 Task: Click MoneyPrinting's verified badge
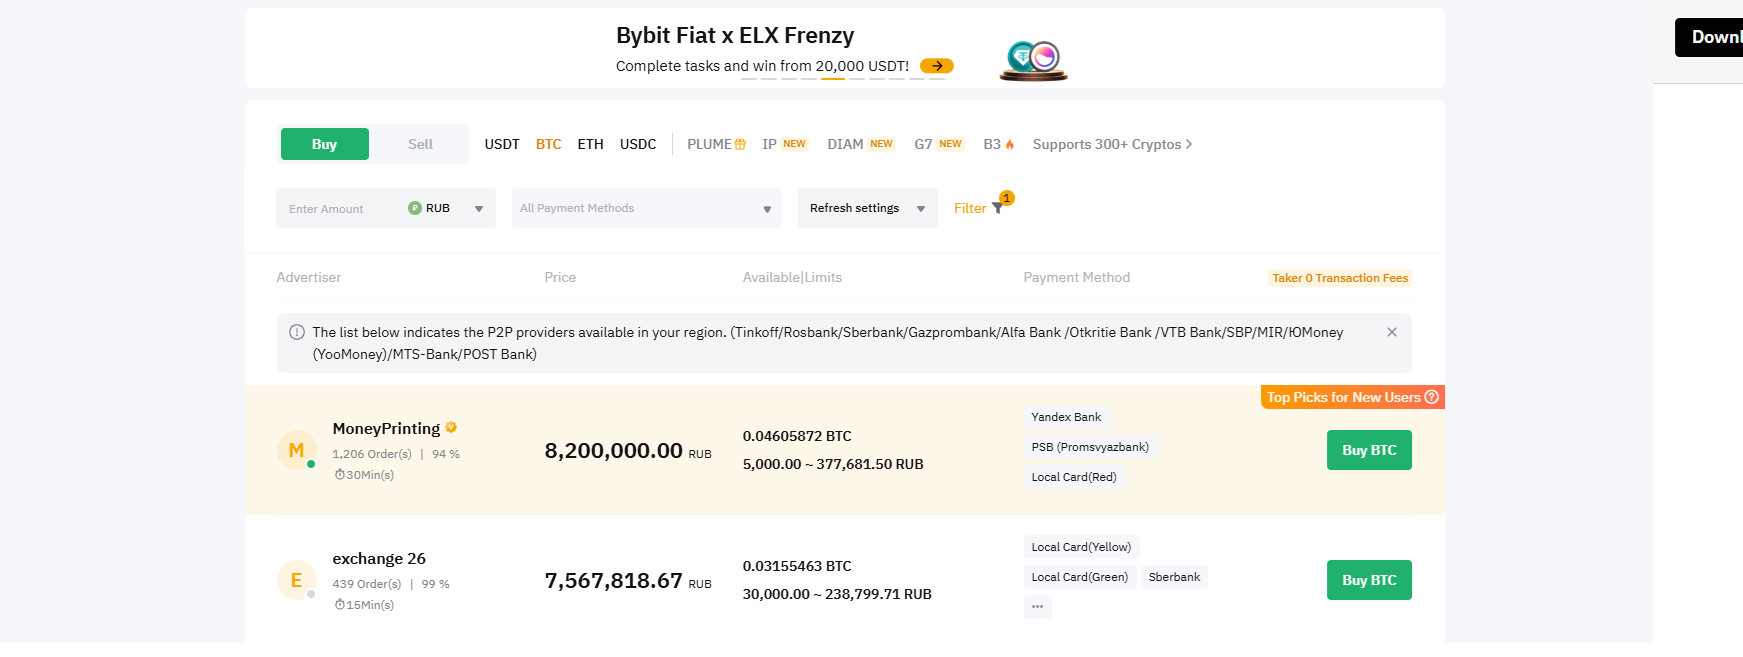pos(451,427)
